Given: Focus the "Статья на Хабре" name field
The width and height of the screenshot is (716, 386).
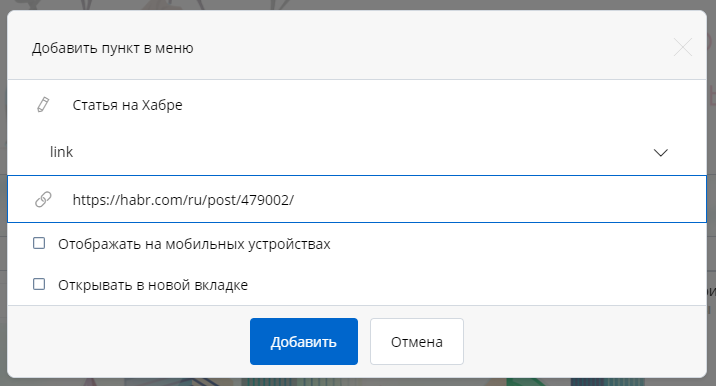Looking at the screenshot, I should (x=357, y=105).
